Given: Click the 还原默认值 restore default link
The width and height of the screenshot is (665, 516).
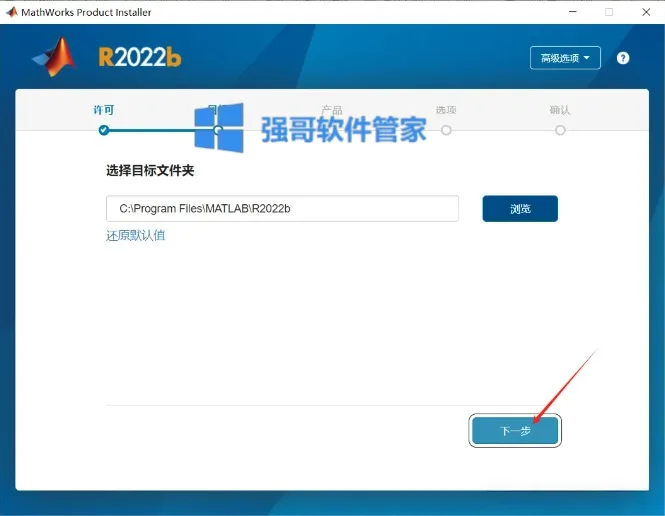Looking at the screenshot, I should click(x=136, y=235).
